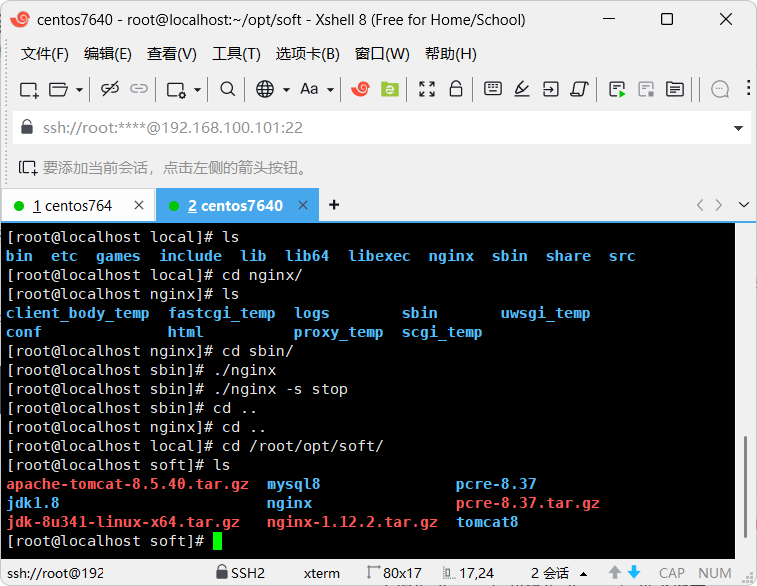Click the red Xshell swirl icon

tap(360, 89)
